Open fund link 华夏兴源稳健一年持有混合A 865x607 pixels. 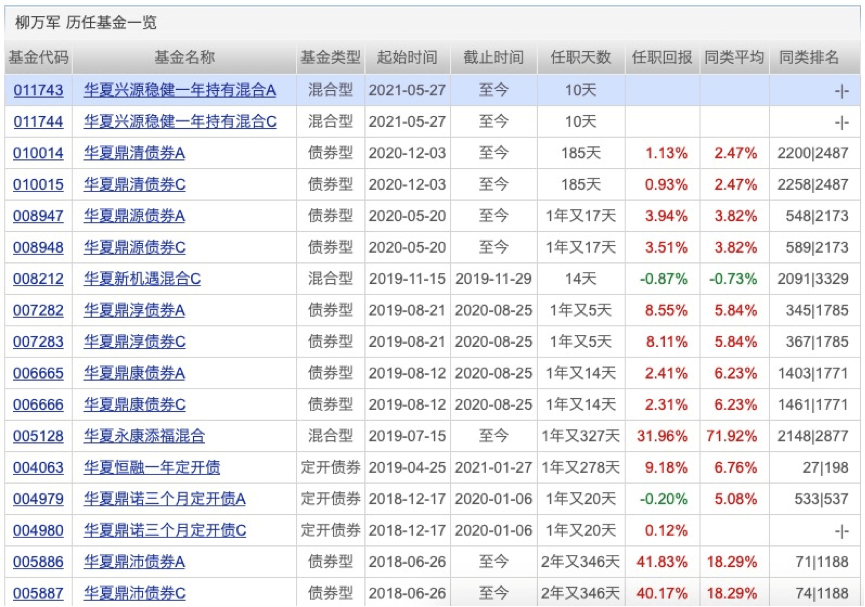click(180, 90)
